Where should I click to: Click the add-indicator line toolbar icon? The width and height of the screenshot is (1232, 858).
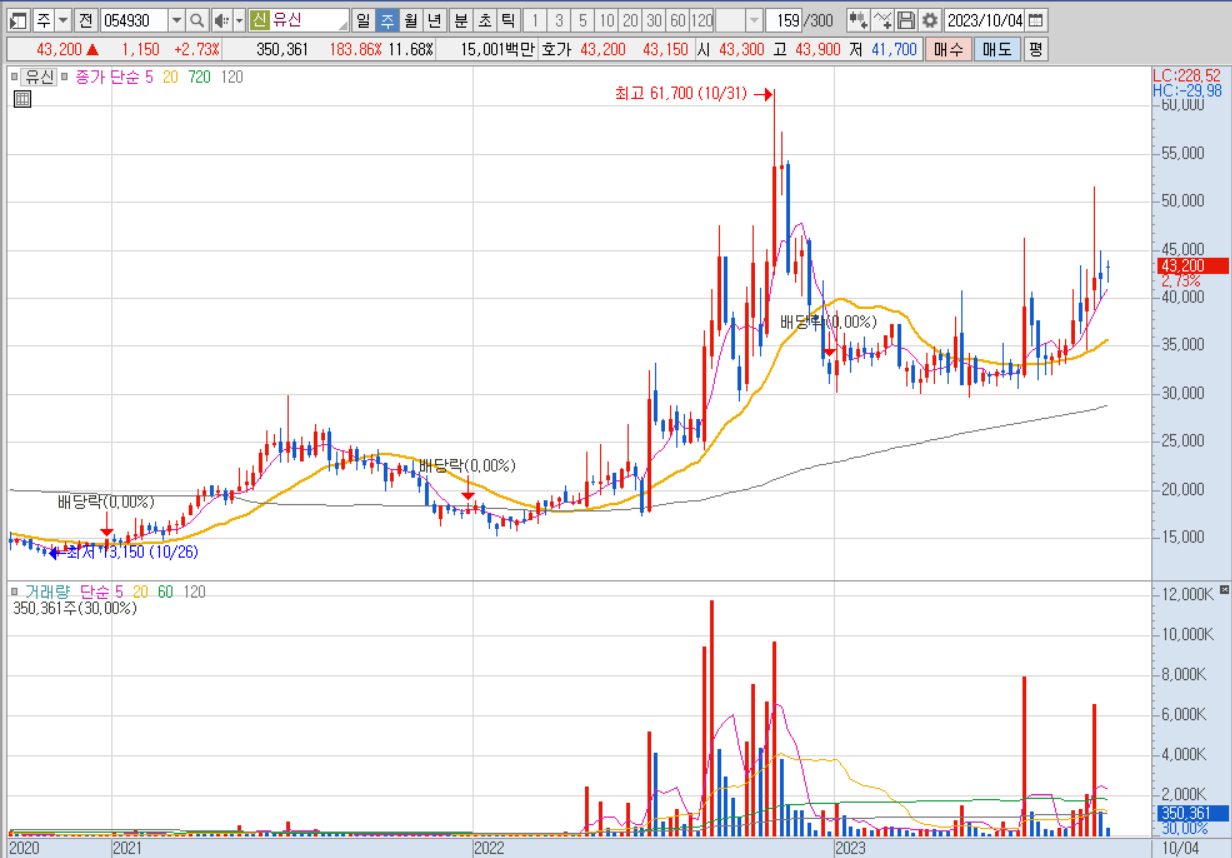click(x=882, y=20)
